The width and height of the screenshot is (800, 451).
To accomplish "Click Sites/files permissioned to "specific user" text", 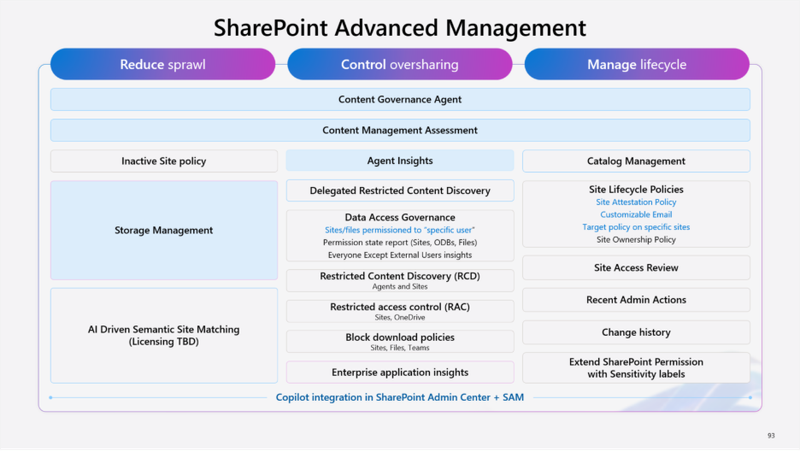I will click(400, 230).
